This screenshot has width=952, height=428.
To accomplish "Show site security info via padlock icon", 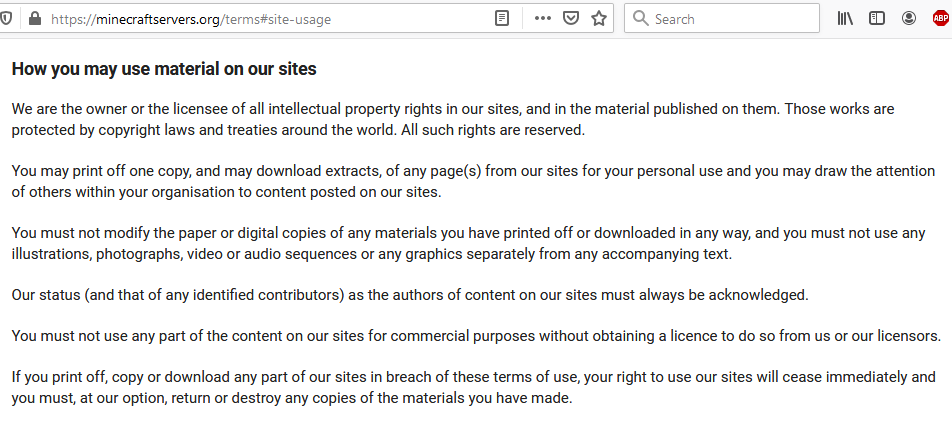I will (35, 18).
